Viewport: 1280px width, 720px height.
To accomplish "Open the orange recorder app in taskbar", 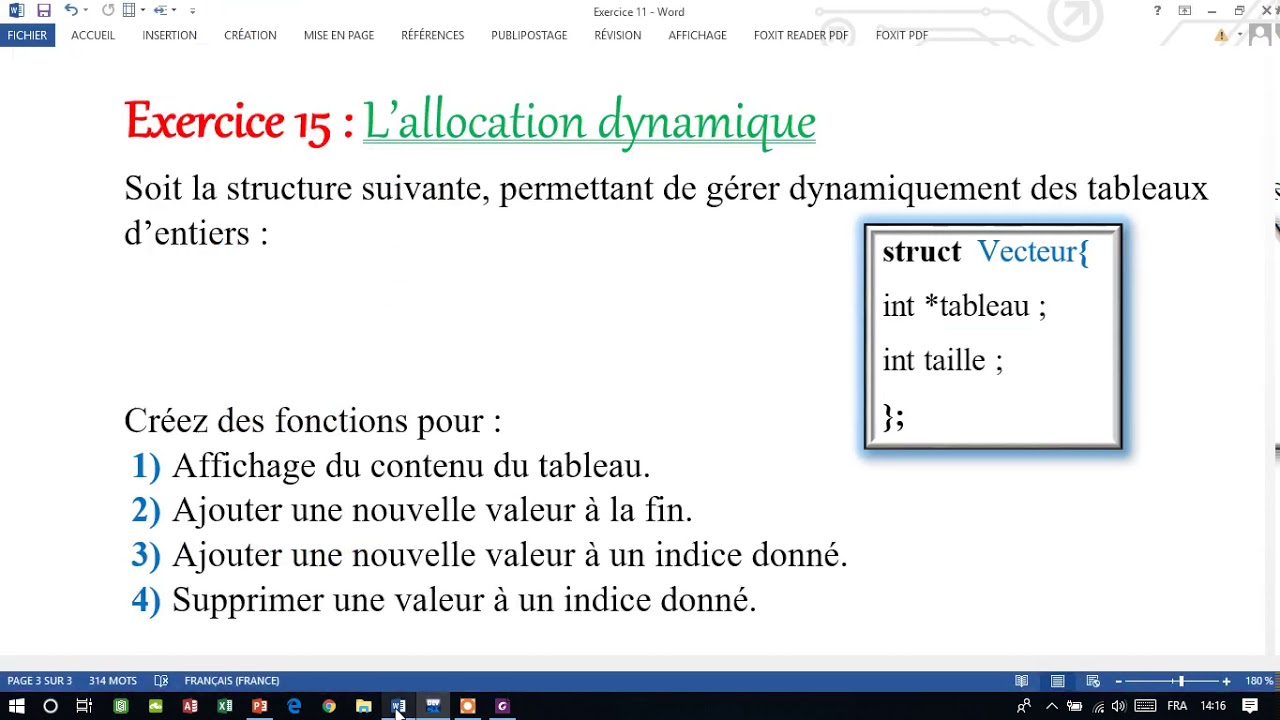I will pos(468,706).
